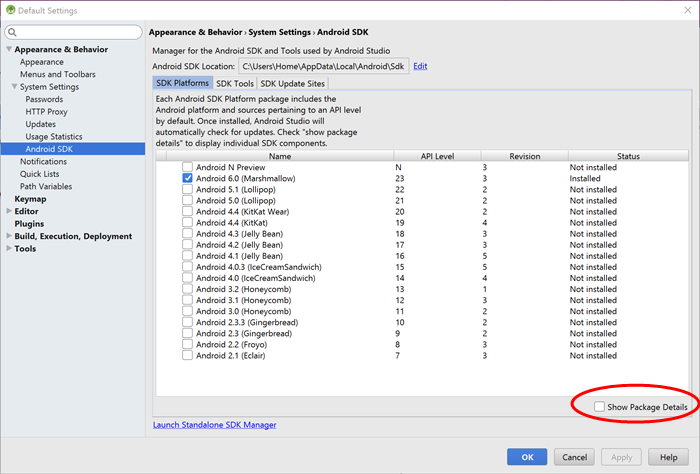The height and width of the screenshot is (474, 700).
Task: Collapse System Settings tree arrow
Action: (15, 87)
